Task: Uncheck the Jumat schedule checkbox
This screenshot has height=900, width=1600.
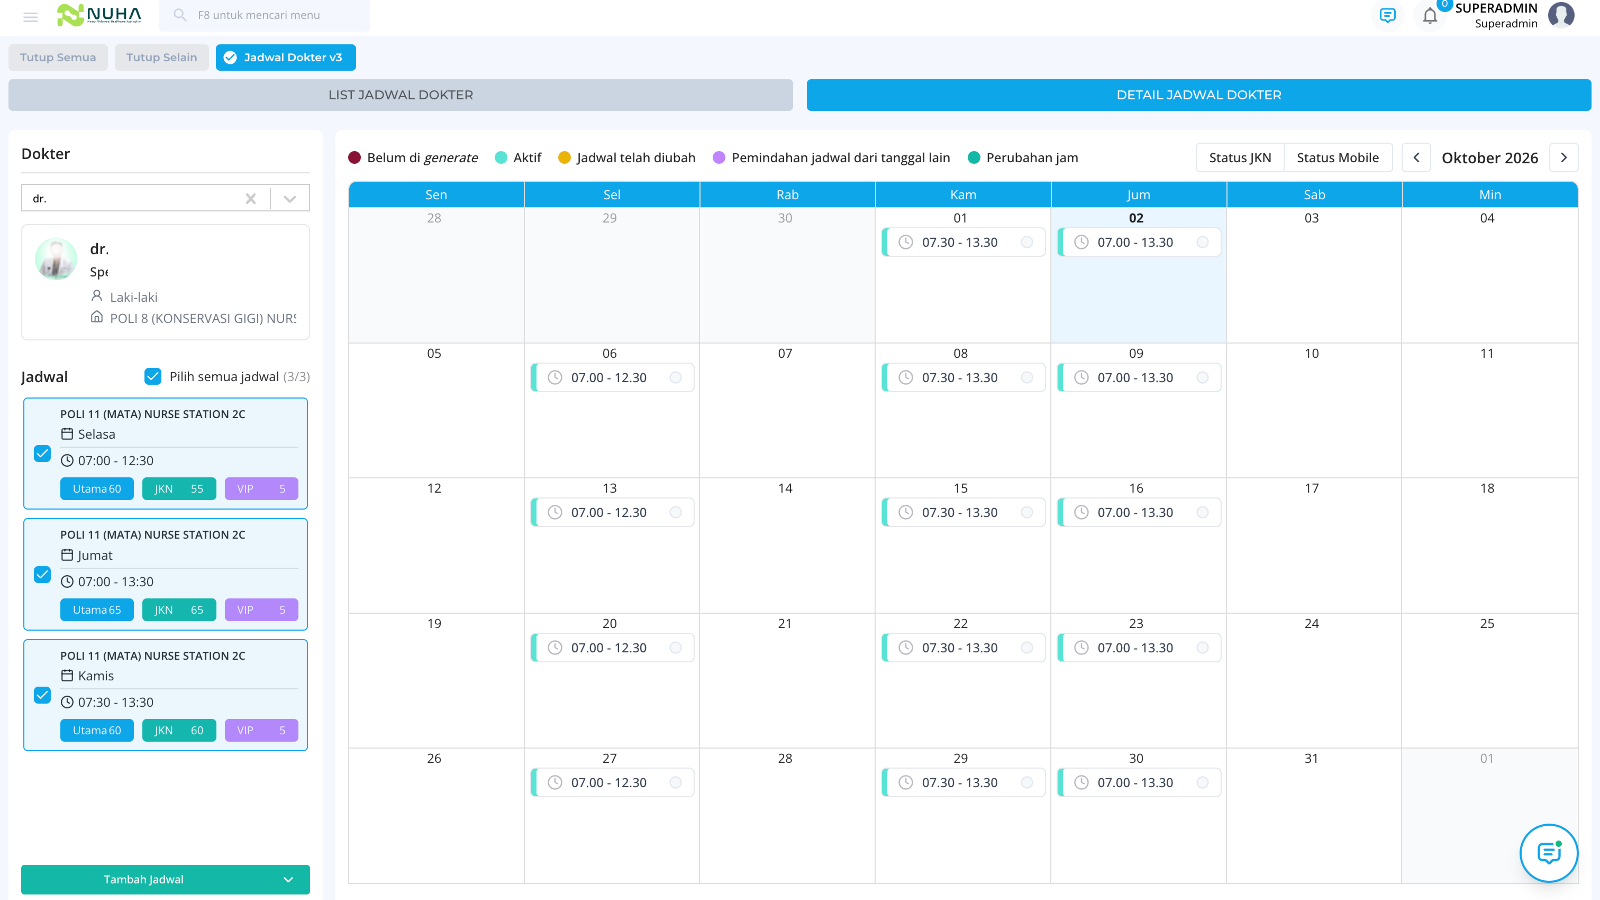Action: (42, 574)
